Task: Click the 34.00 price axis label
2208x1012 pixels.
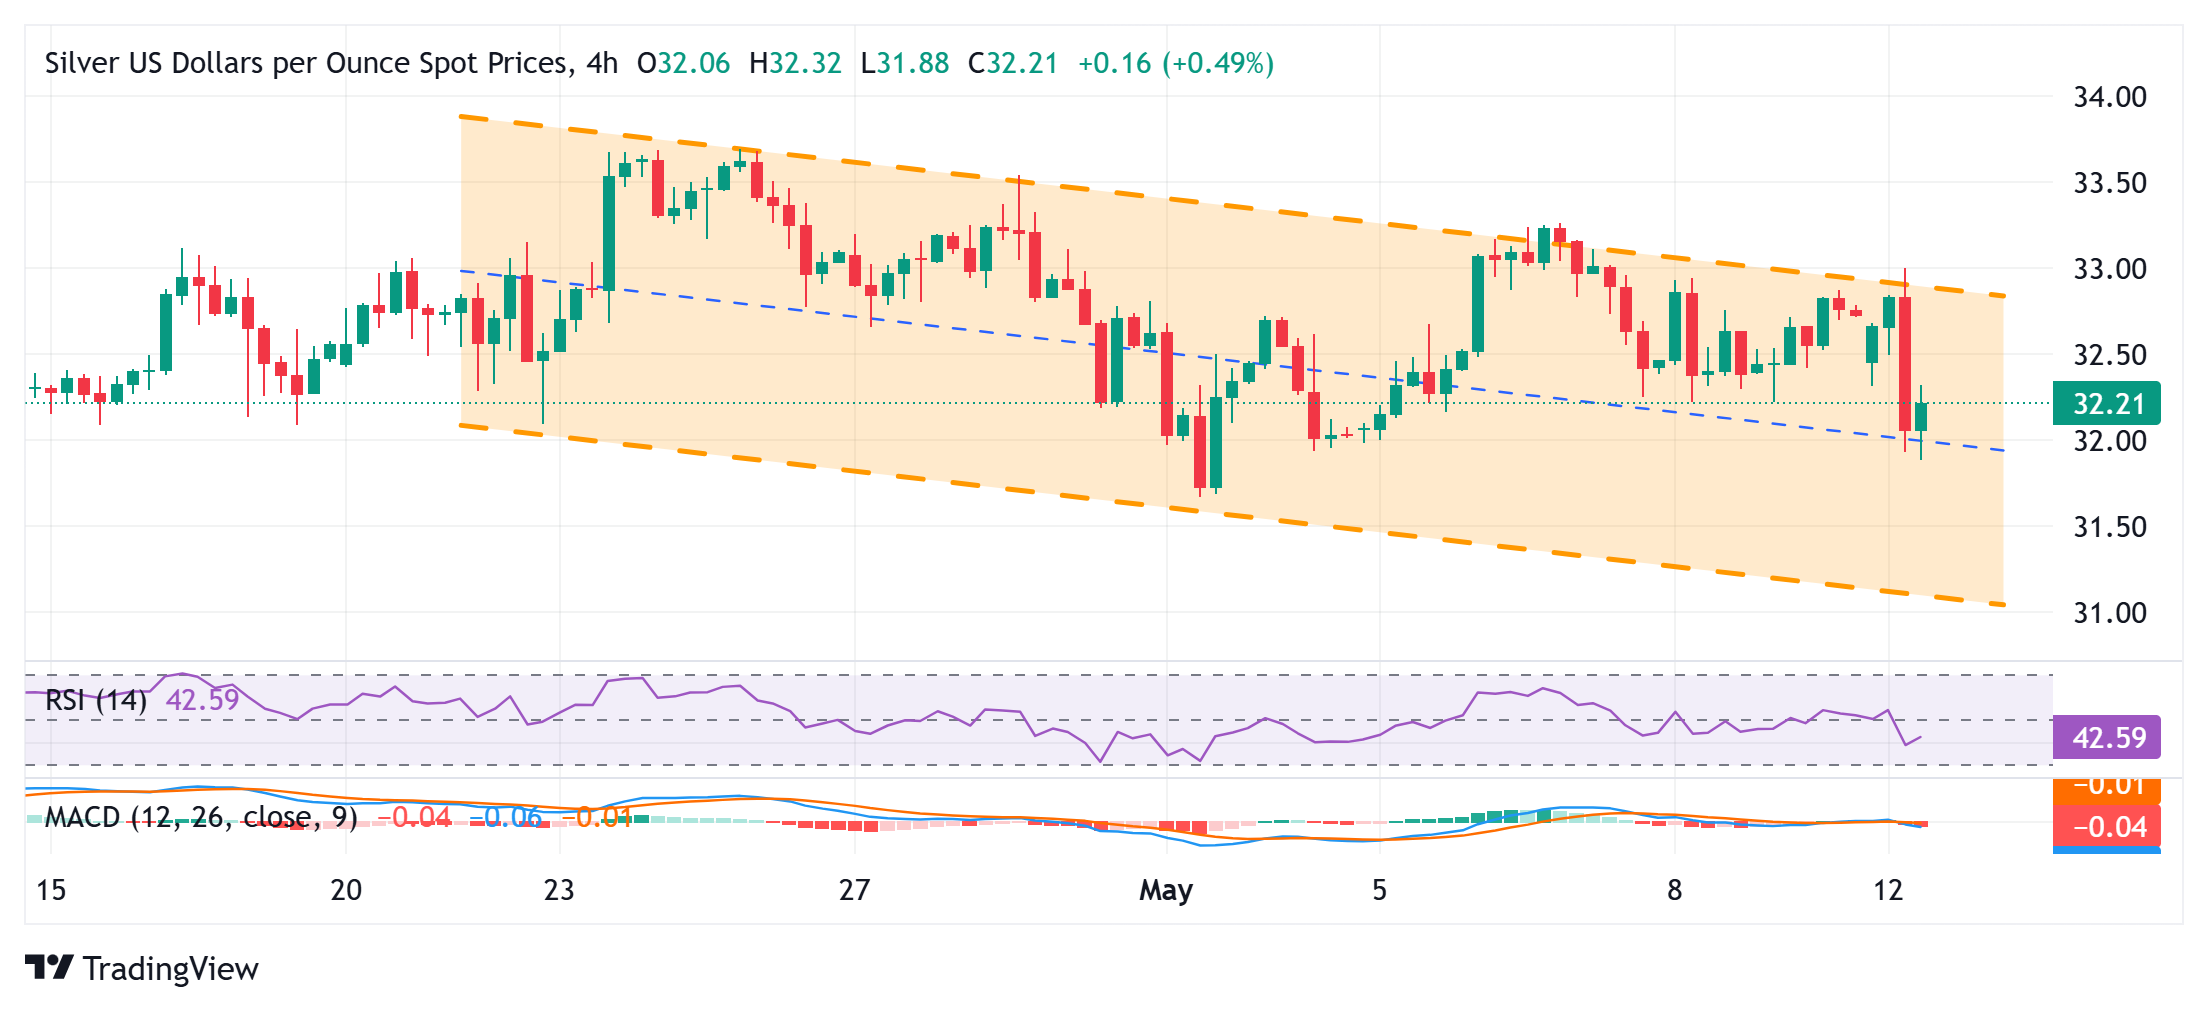Action: tap(2110, 98)
